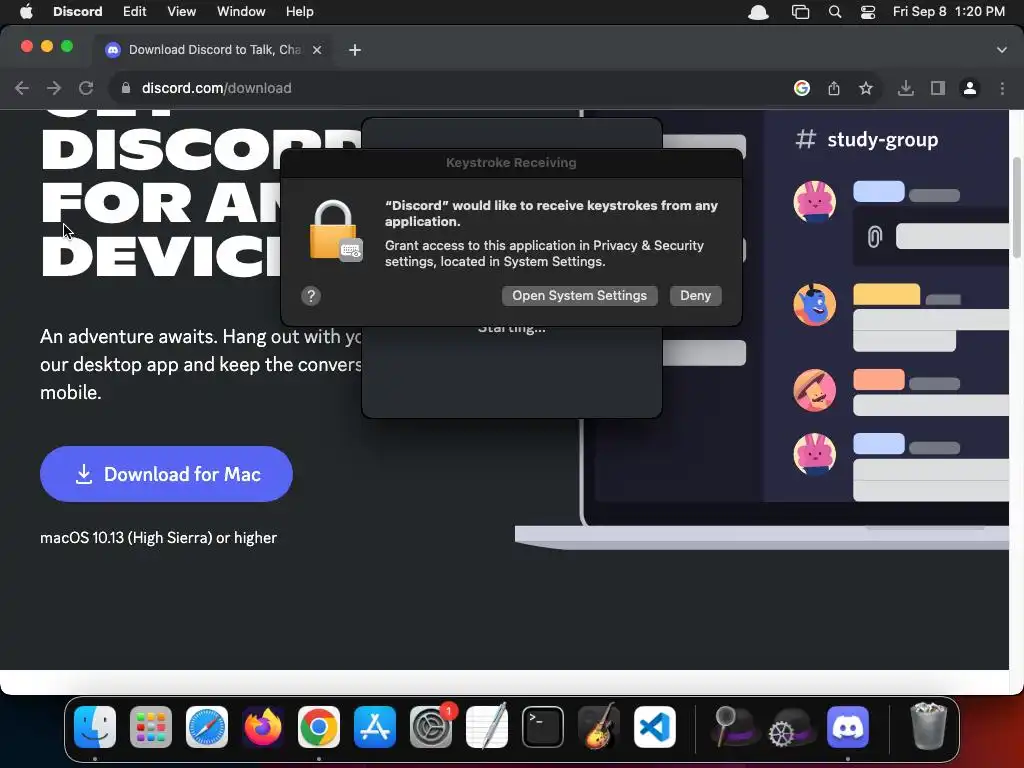Go forward in browser history
Screen dimensions: 1024x768
[54, 88]
